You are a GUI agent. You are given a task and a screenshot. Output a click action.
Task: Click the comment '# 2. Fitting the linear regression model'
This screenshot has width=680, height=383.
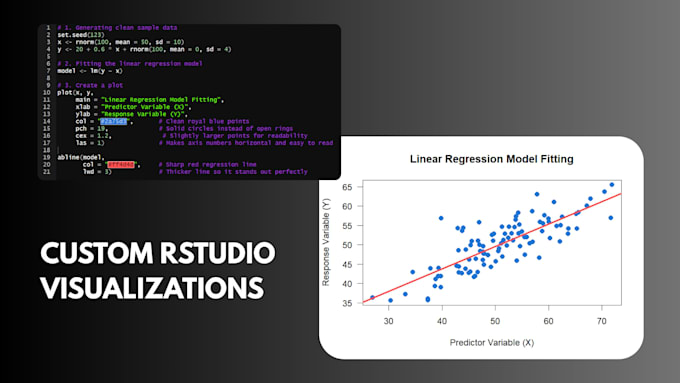pyautogui.click(x=130, y=64)
